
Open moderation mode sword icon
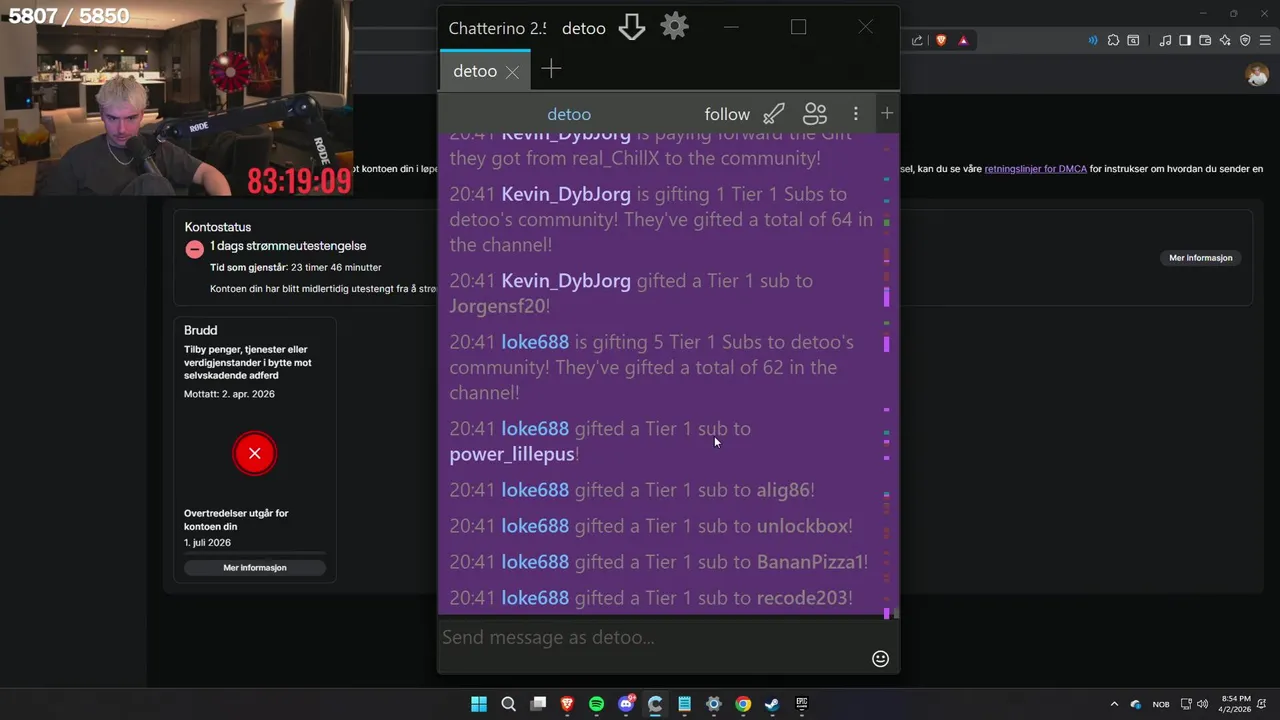[x=774, y=113]
